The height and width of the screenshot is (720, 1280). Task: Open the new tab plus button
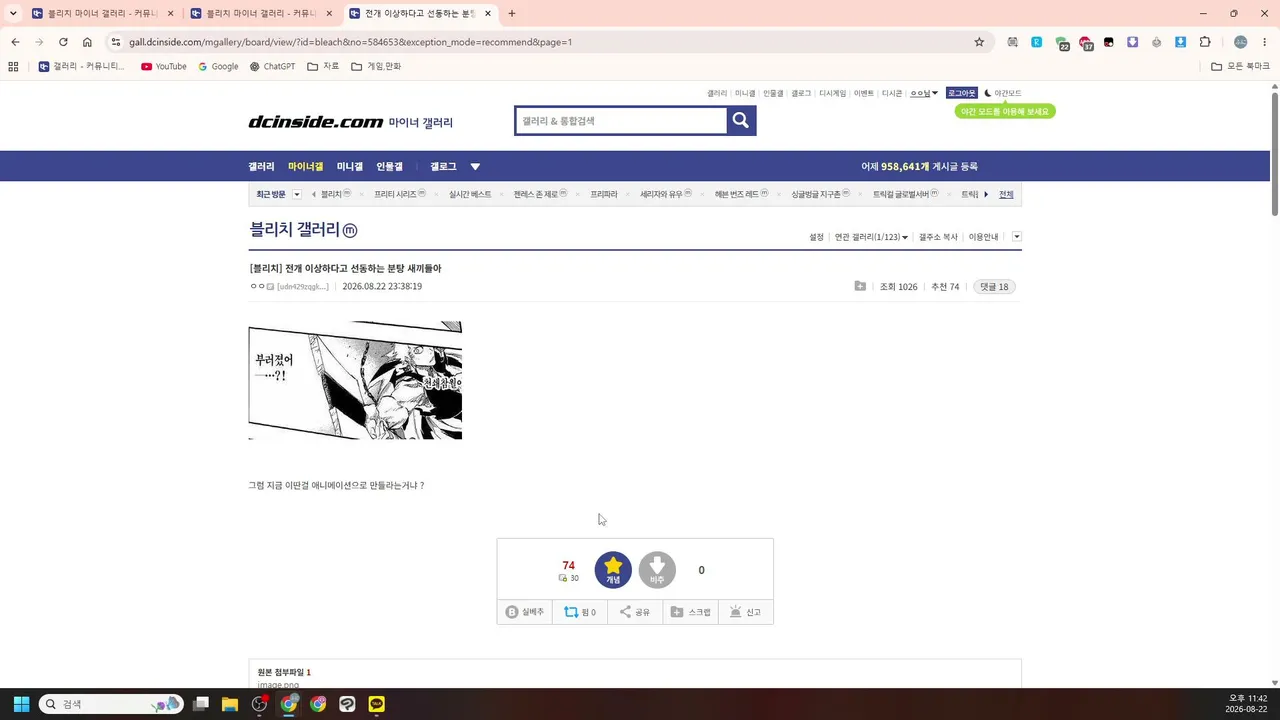tap(512, 14)
